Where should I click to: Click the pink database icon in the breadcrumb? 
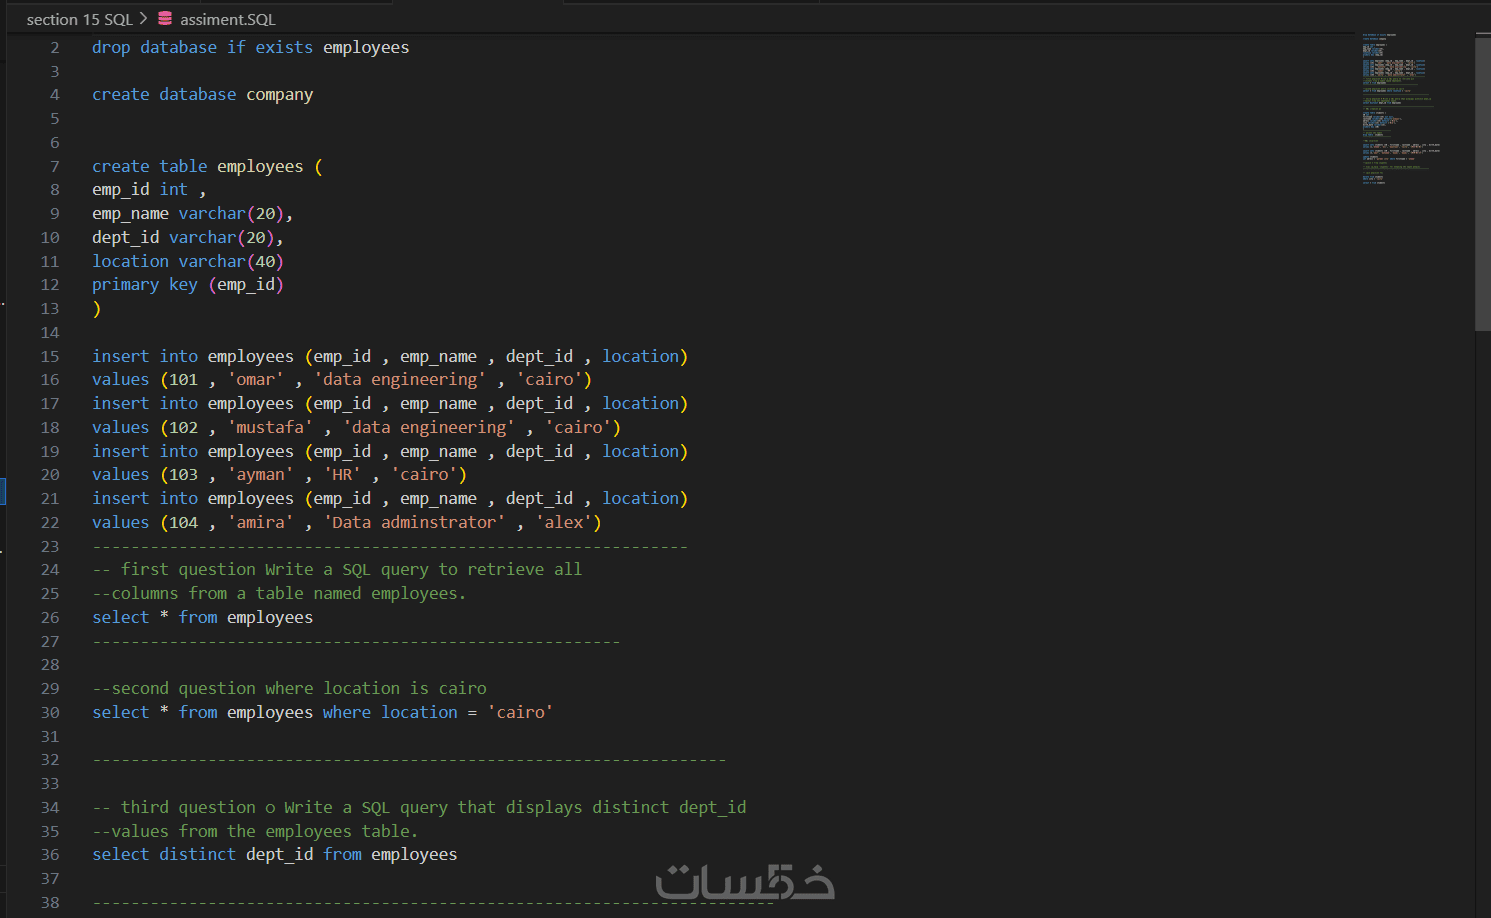click(x=165, y=18)
